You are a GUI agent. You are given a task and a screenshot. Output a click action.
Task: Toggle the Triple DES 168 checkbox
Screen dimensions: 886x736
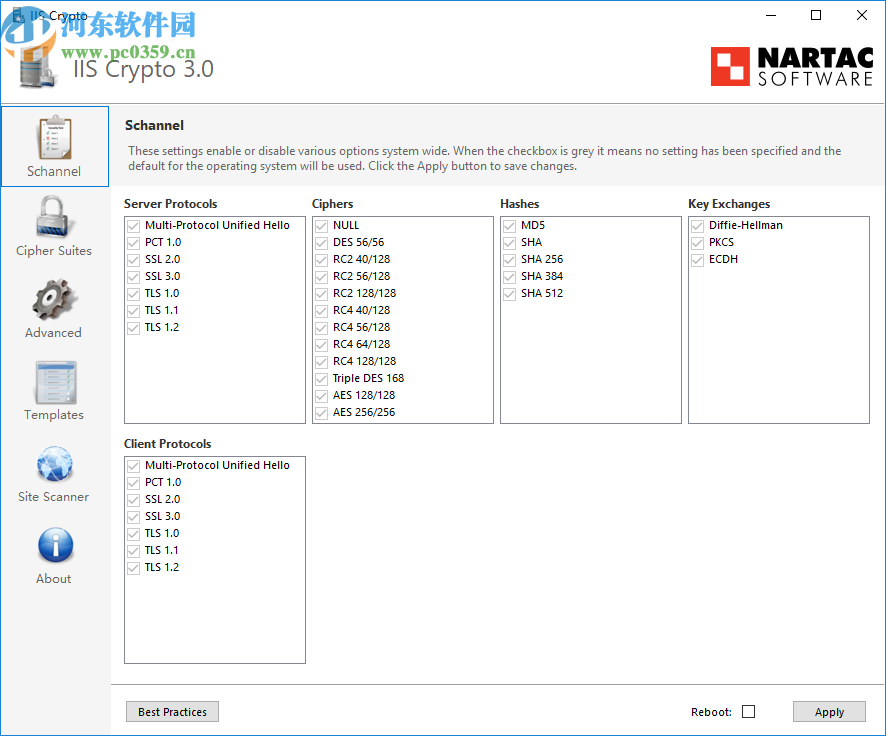pos(322,378)
